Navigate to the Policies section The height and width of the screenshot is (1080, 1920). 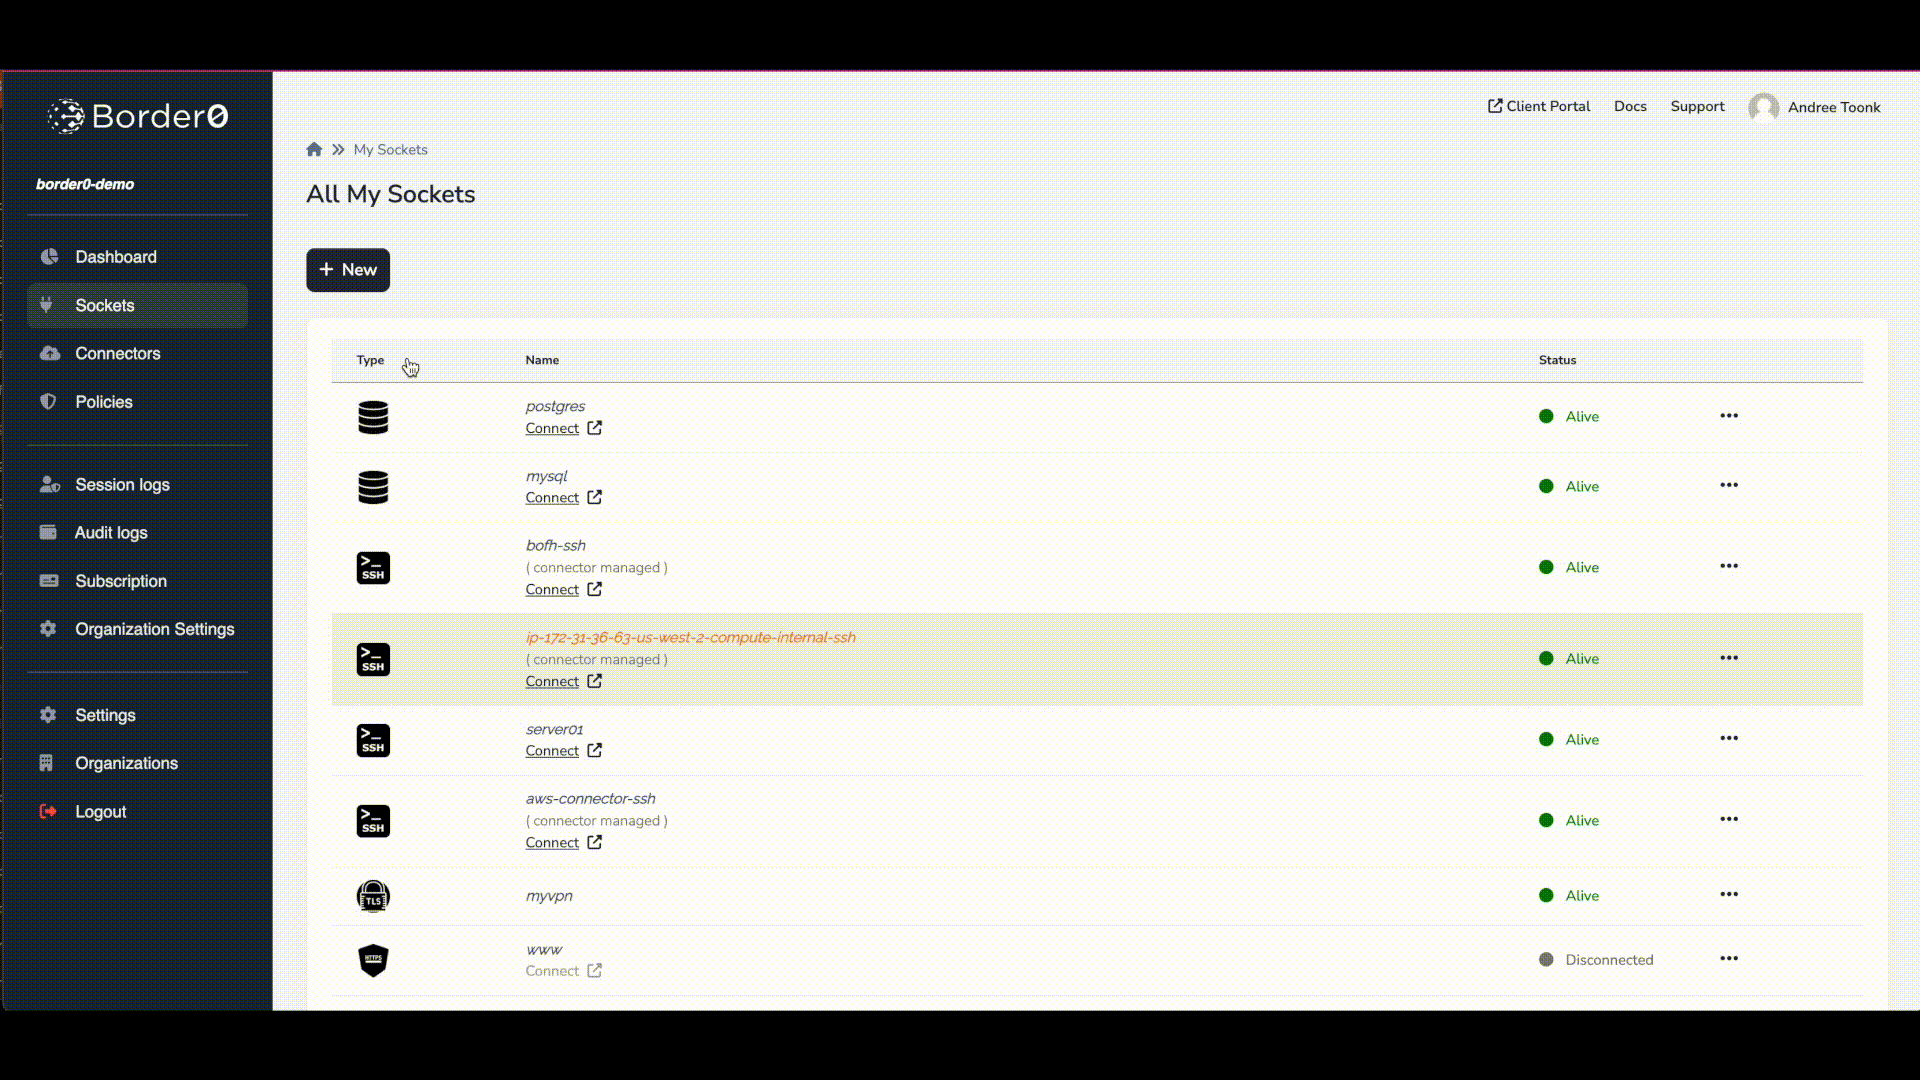[104, 402]
